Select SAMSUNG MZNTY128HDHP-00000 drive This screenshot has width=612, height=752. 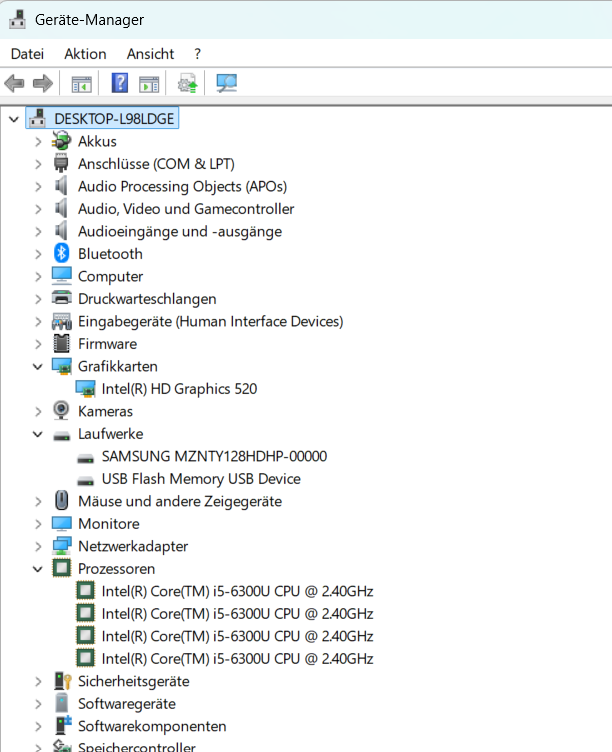coord(214,456)
